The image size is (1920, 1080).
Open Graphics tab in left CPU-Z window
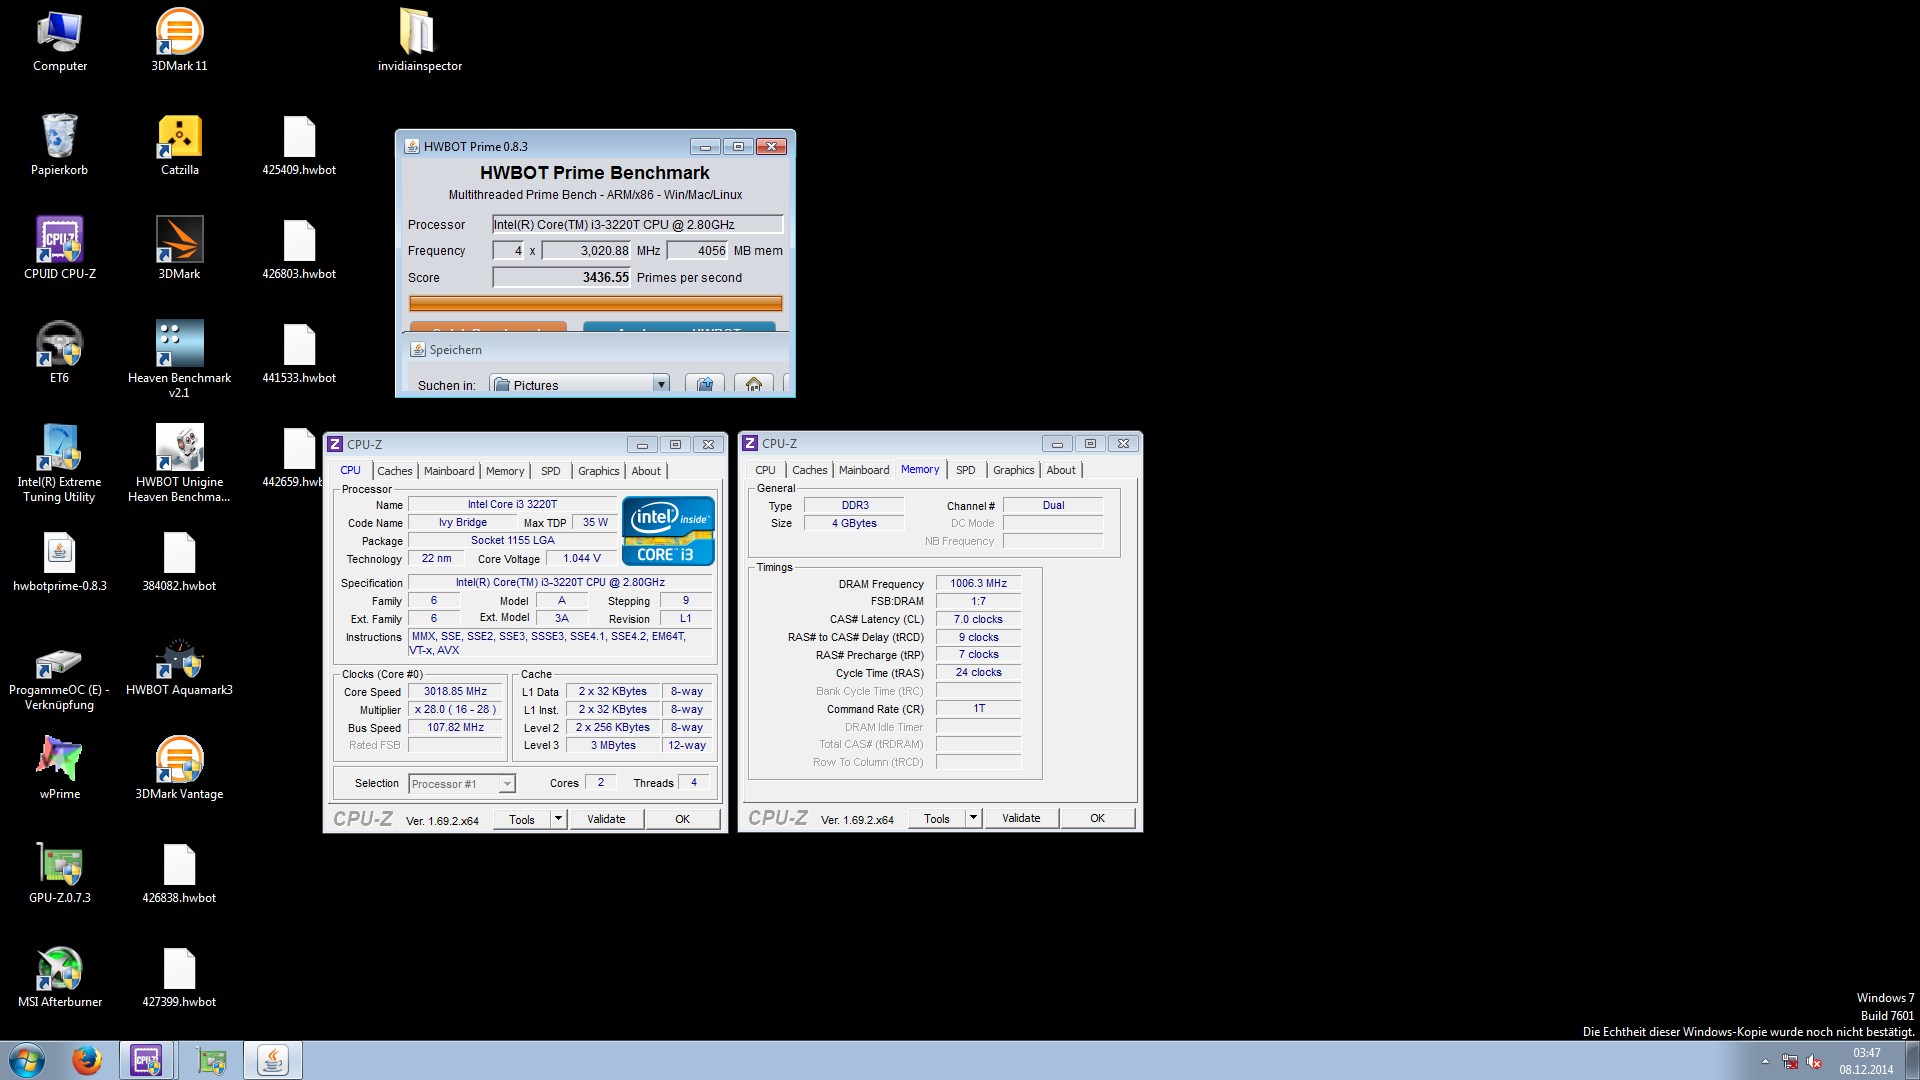599,471
